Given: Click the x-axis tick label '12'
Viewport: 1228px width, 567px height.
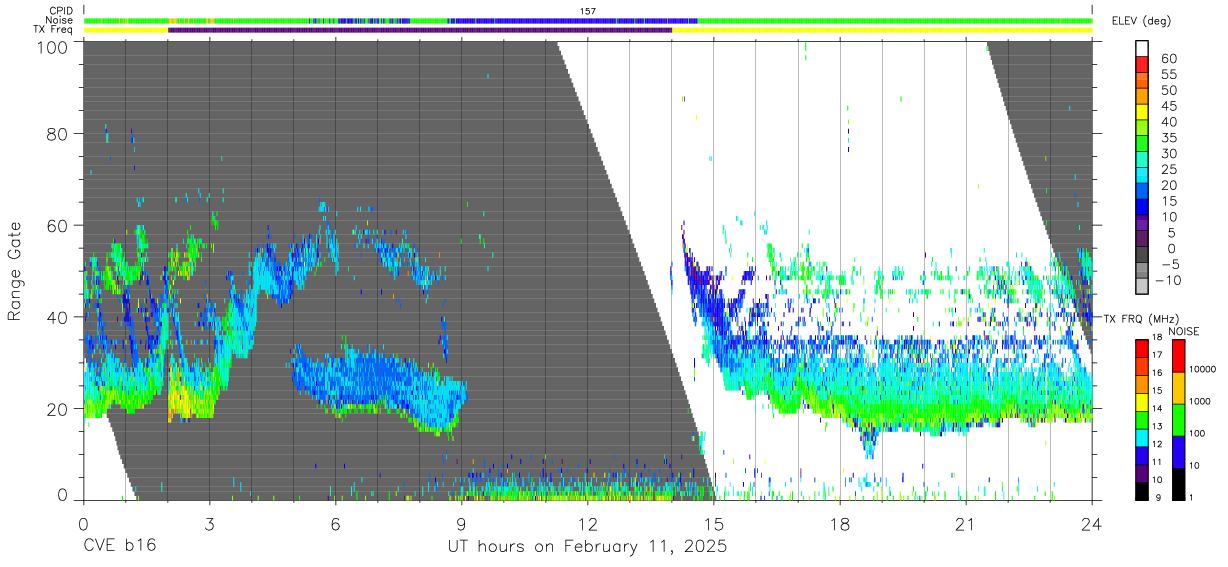Looking at the screenshot, I should pyautogui.click(x=587, y=524).
